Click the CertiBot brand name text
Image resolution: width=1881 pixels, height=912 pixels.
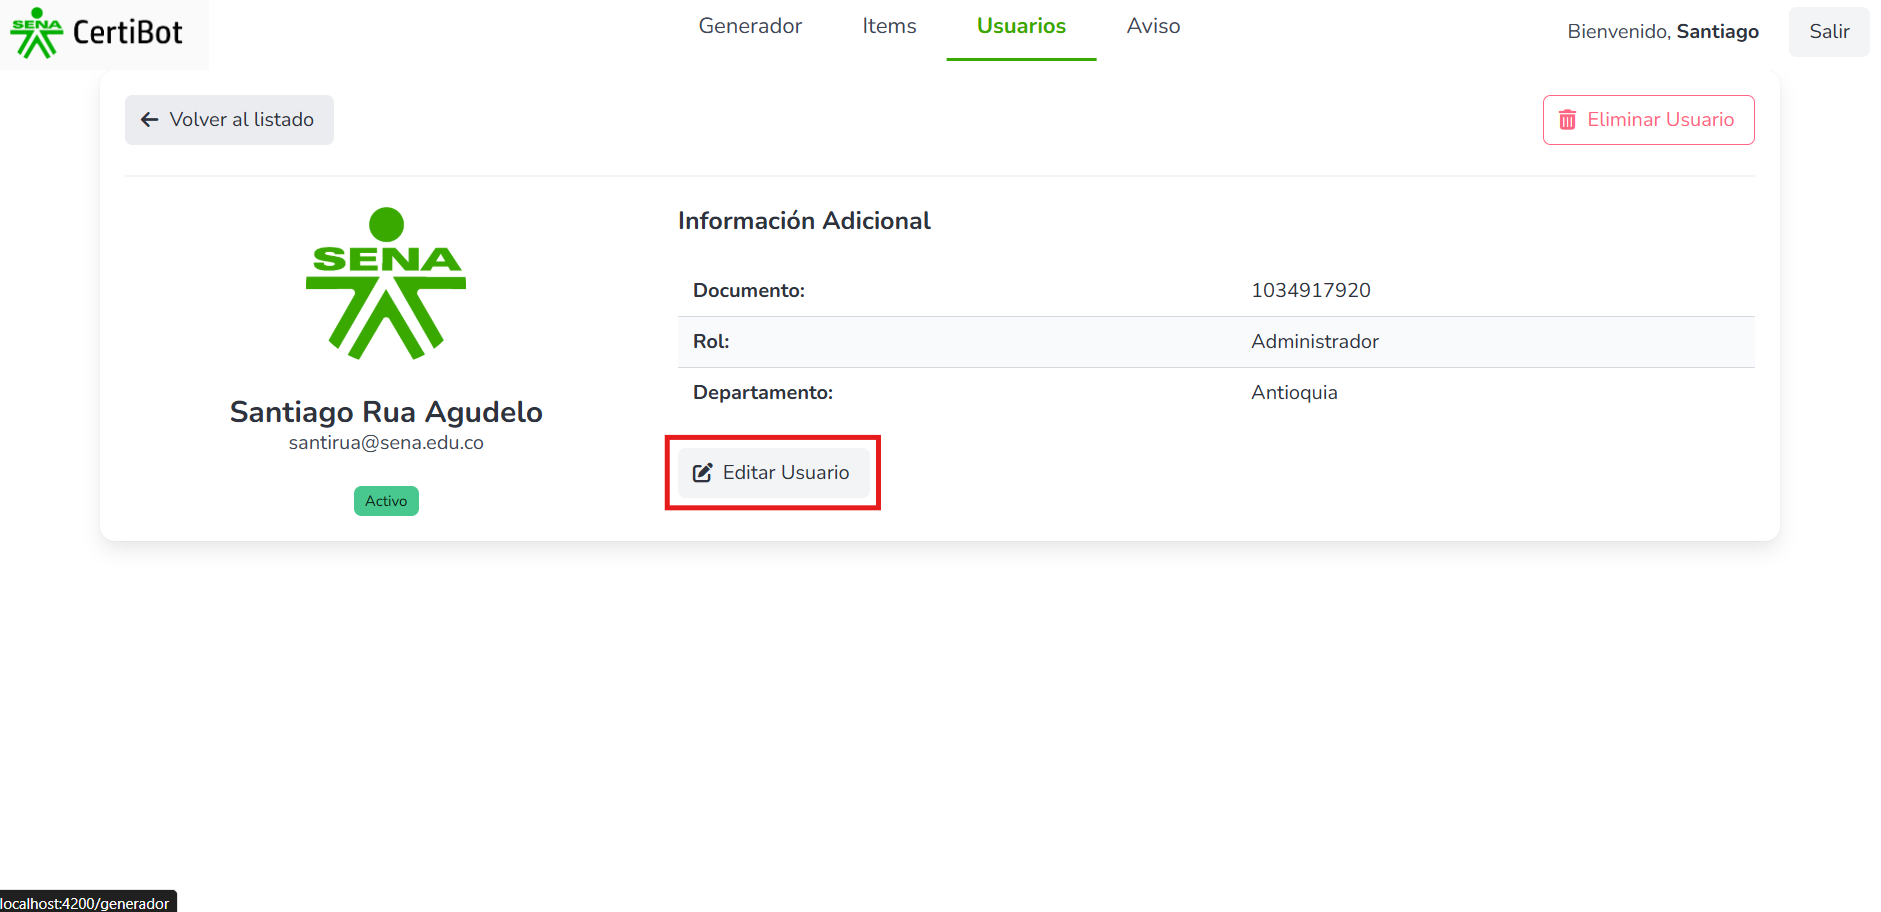point(128,33)
